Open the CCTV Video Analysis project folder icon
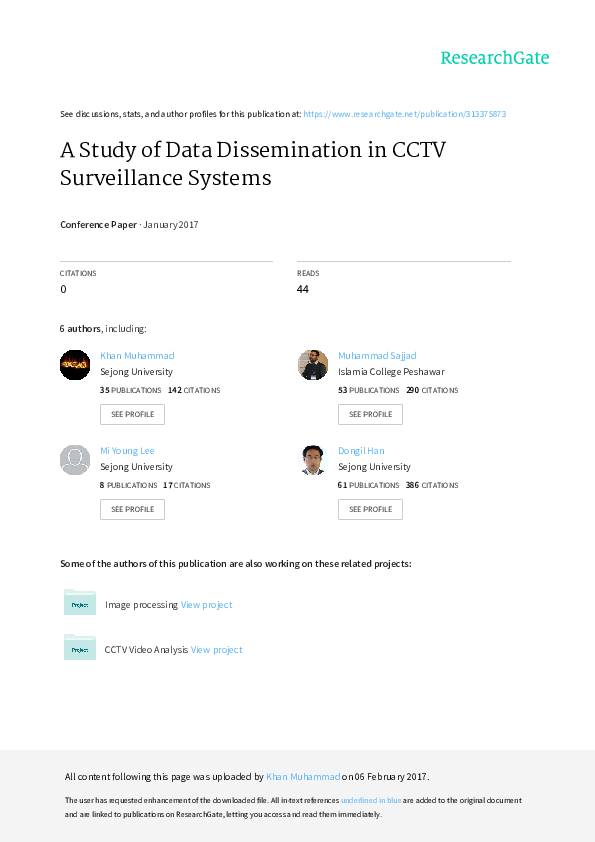This screenshot has width=595, height=842. click(79, 647)
